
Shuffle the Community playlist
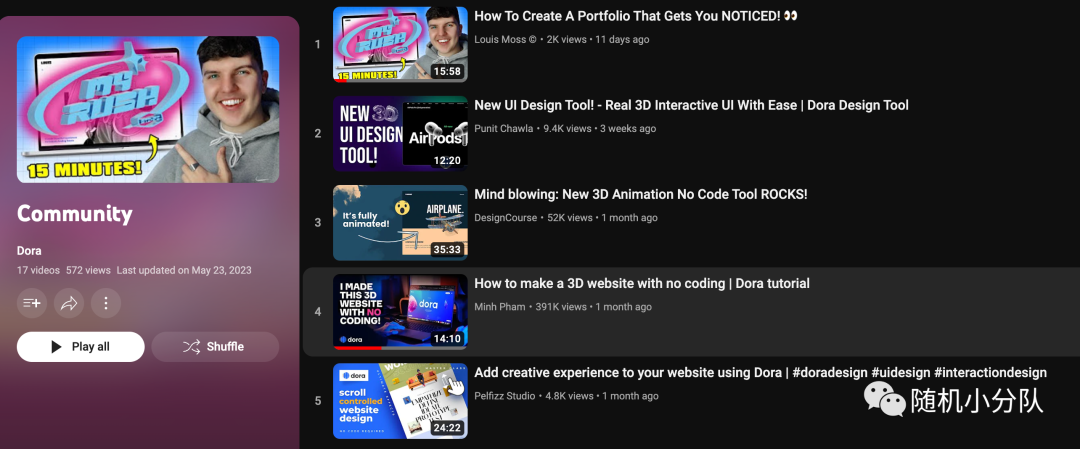[x=215, y=347]
